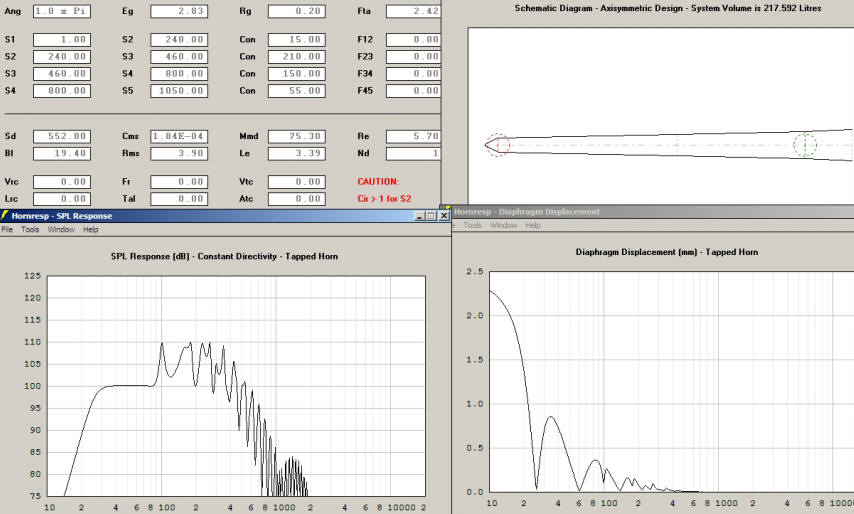854x514 pixels.
Task: Maximize the SPL Response window
Action: tap(431, 216)
